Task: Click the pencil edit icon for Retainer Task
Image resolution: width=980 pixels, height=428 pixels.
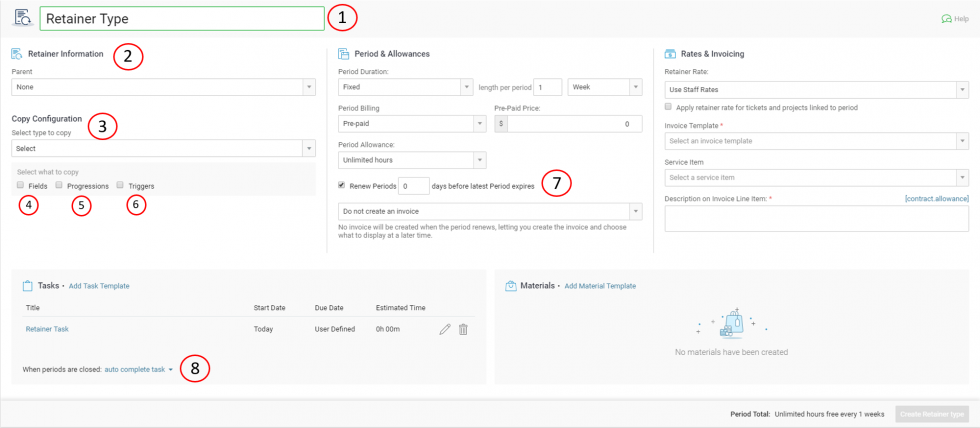Action: 445,329
